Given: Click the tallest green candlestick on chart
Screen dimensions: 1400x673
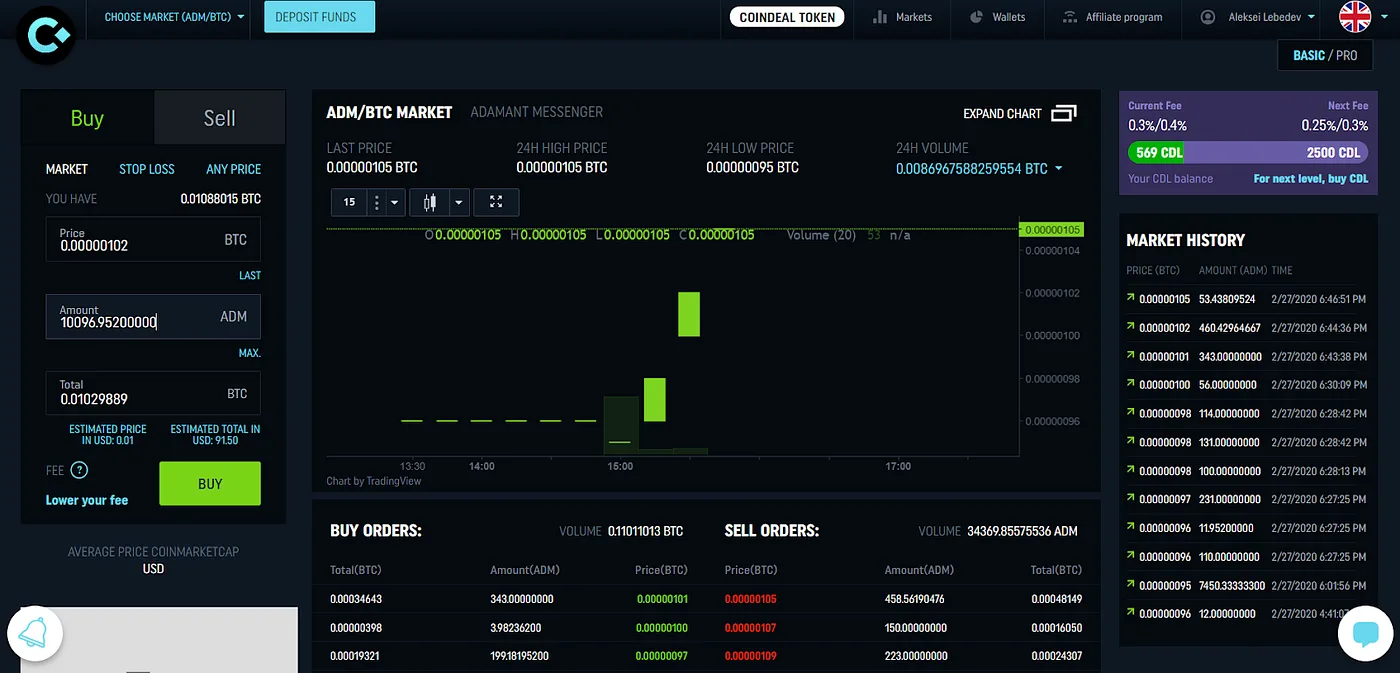Looking at the screenshot, I should pos(688,314).
